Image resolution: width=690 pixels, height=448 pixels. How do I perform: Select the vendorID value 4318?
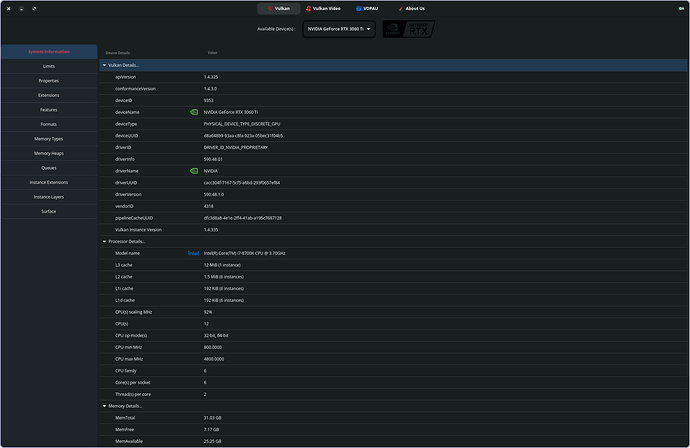pos(208,206)
